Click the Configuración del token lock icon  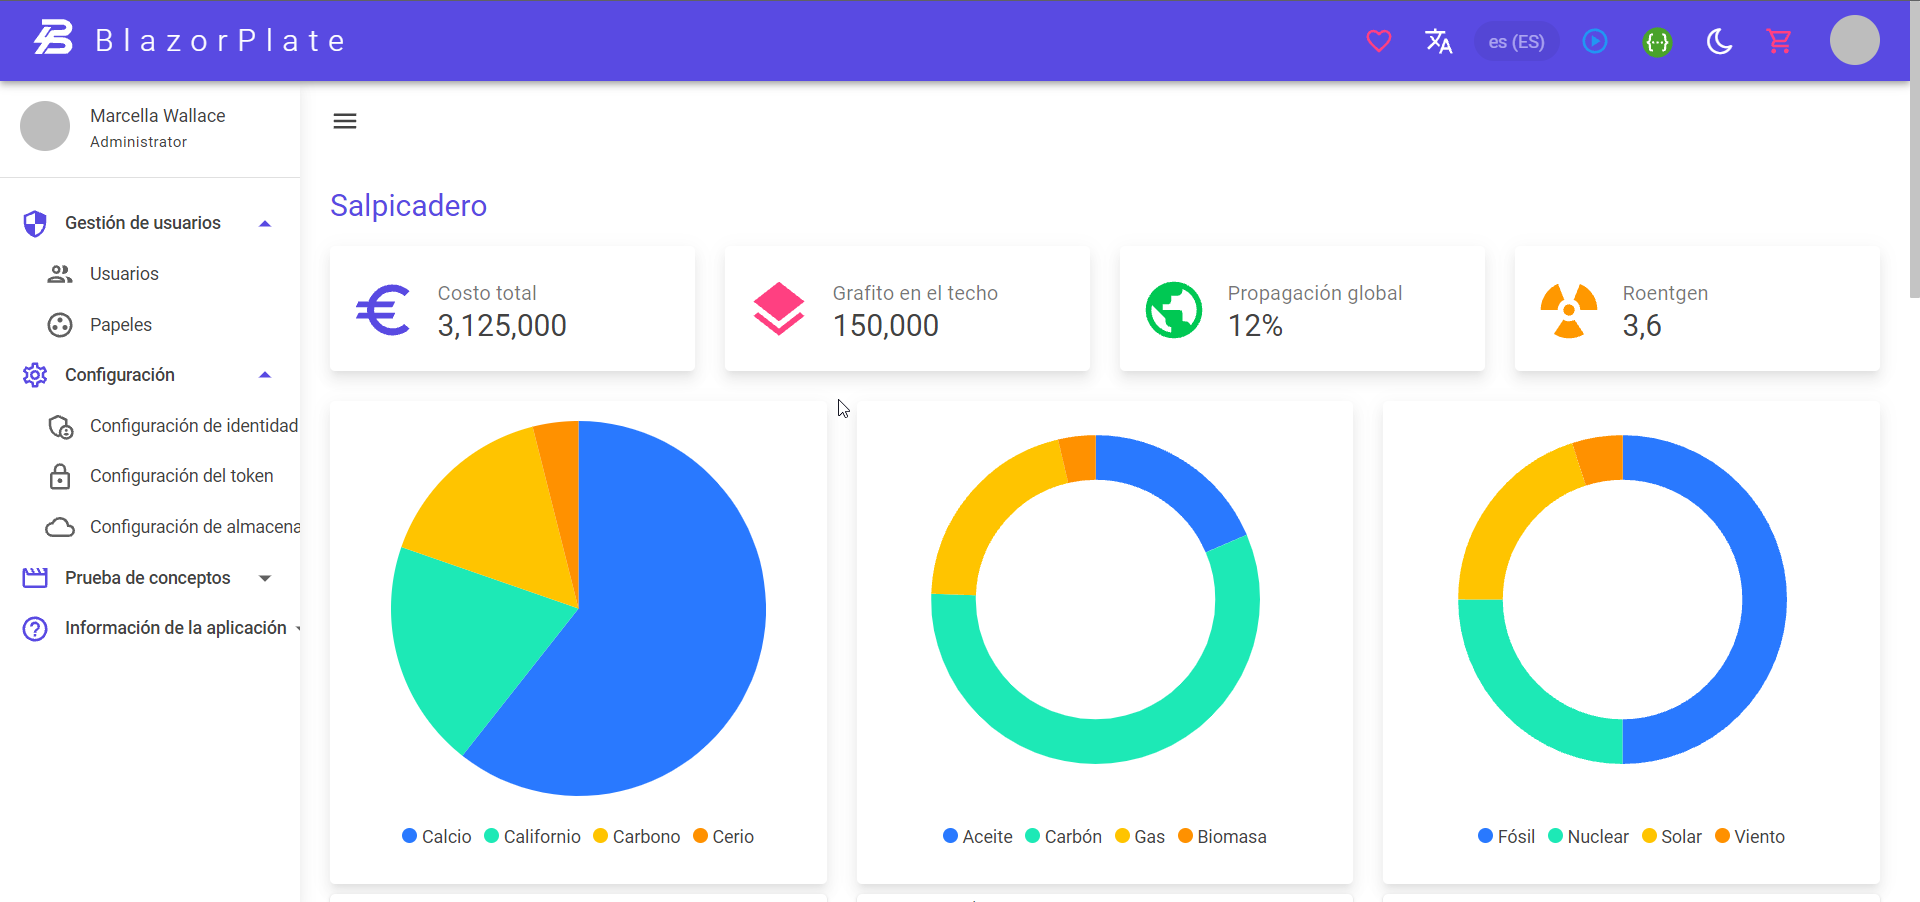pos(60,476)
